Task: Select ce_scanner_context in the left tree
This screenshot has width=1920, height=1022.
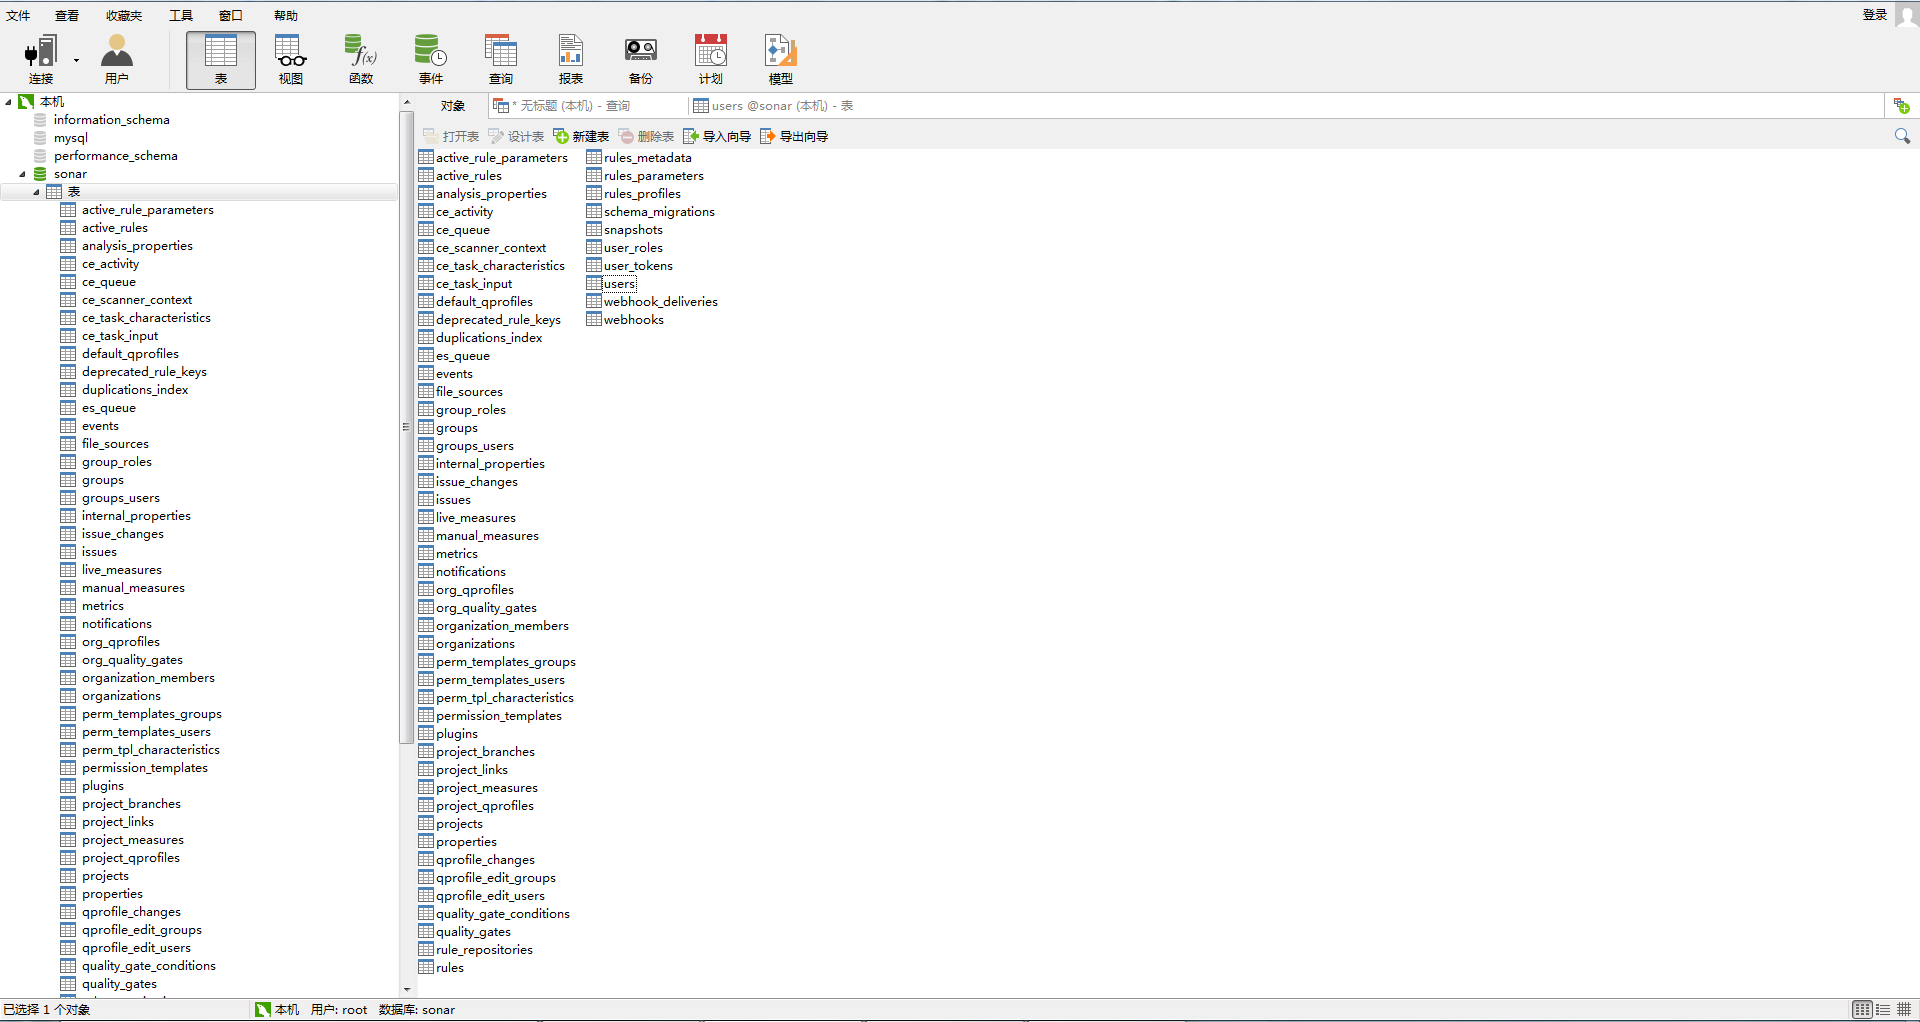Action: 136,300
